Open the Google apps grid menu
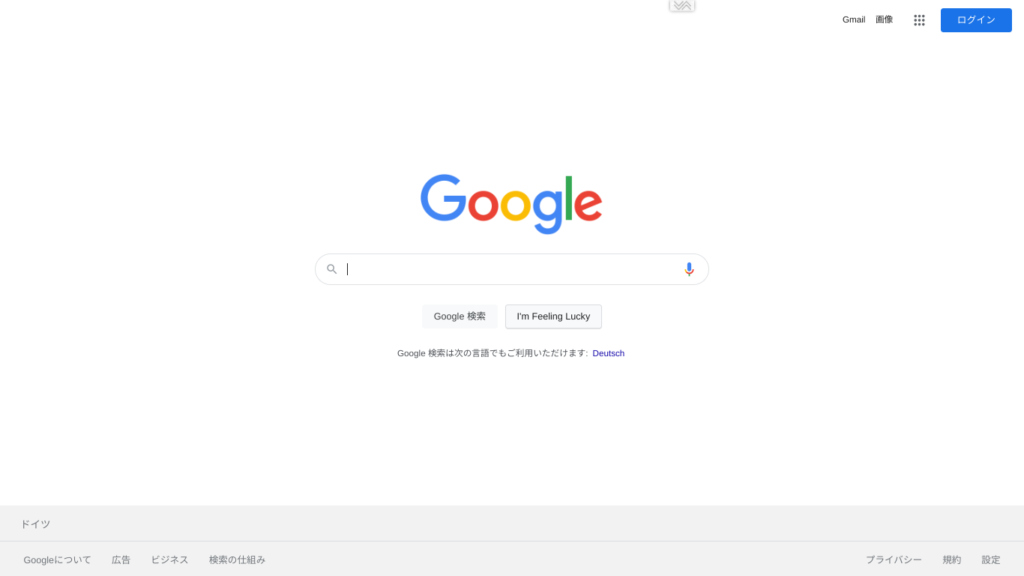Image resolution: width=1024 pixels, height=576 pixels. [x=919, y=20]
